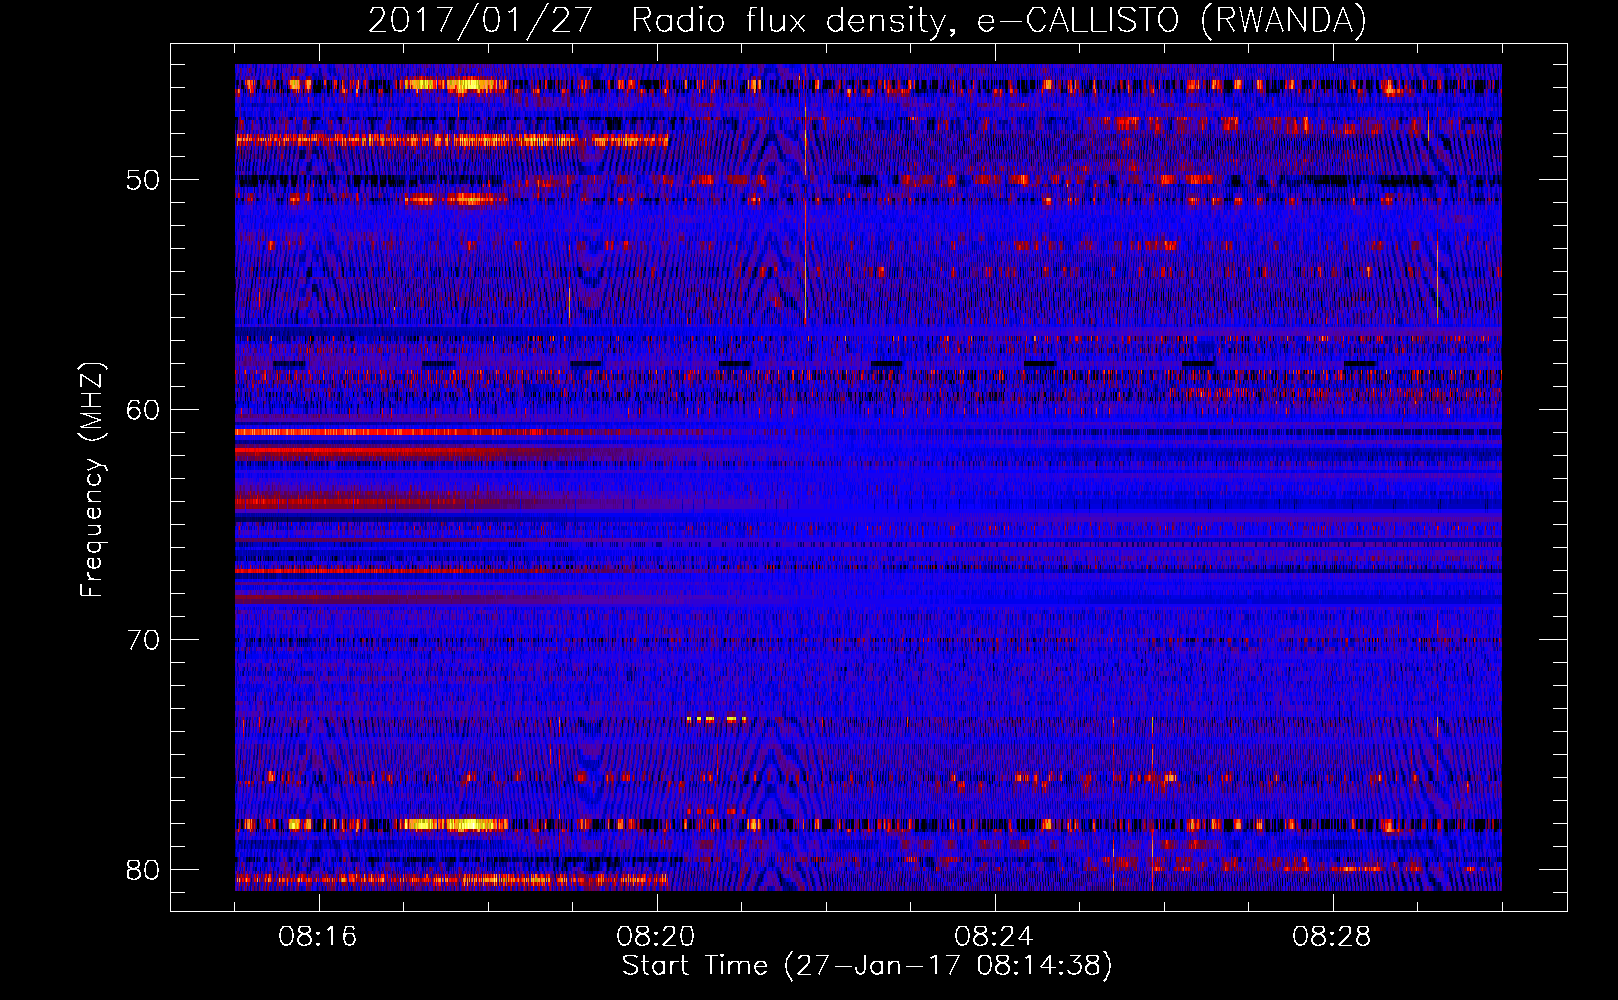The width and height of the screenshot is (1618, 1000).
Task: Click the '50' frequency axis label
Action: tap(144, 180)
